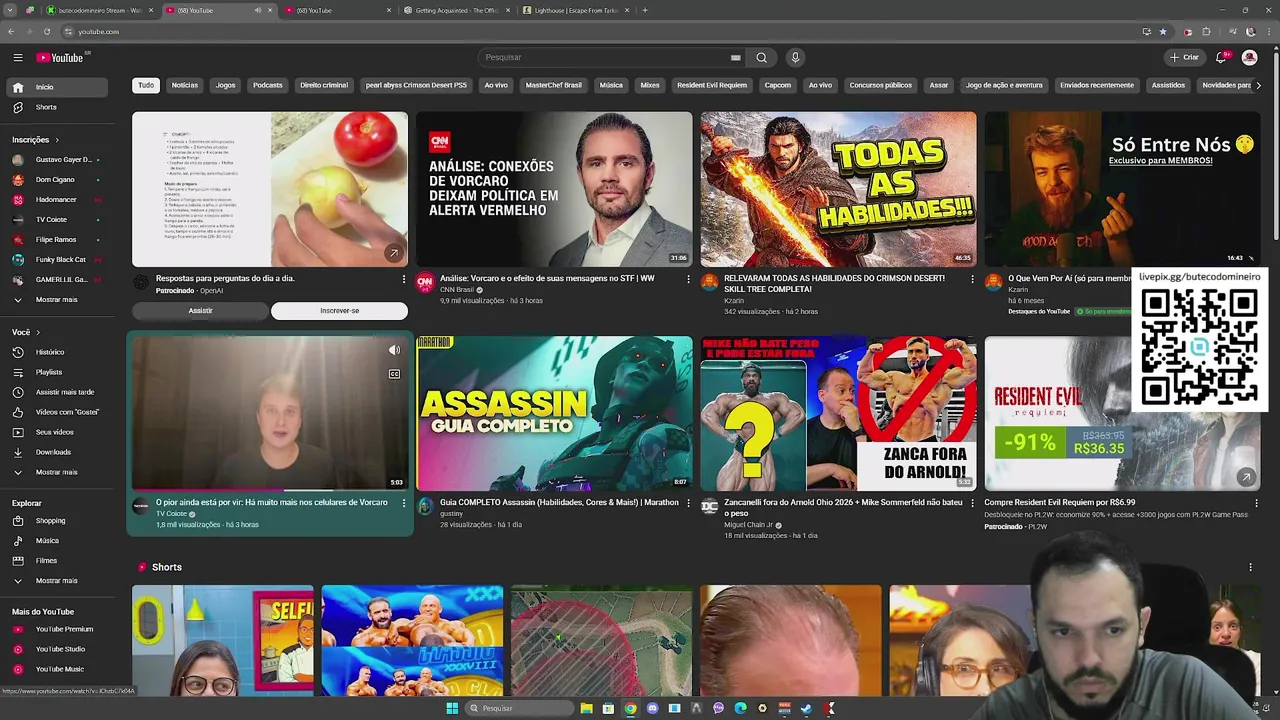Viewport: 1280px width, 720px height.
Task: Select the Resident Evil Requiem chip
Action: pos(712,85)
